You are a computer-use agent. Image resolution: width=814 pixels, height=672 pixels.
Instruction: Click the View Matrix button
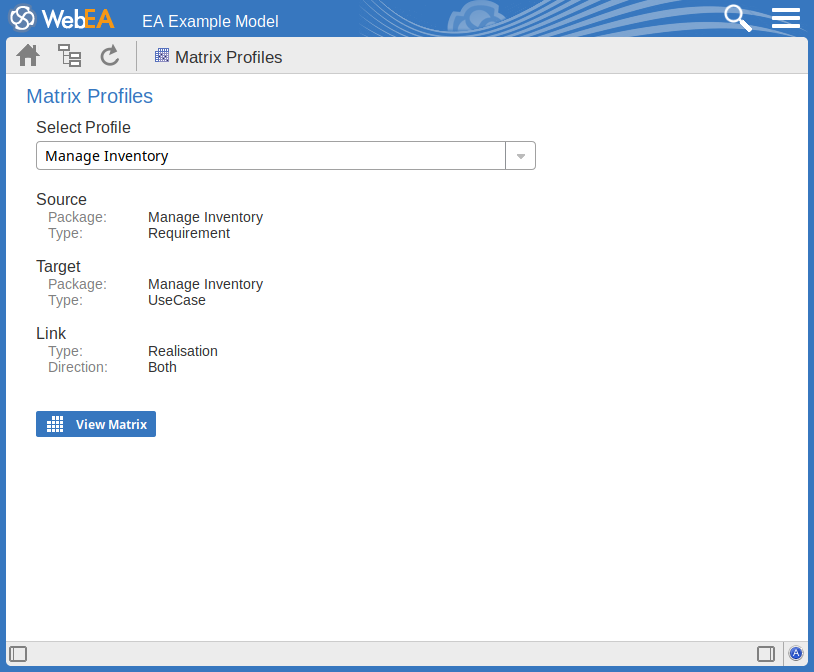click(96, 424)
